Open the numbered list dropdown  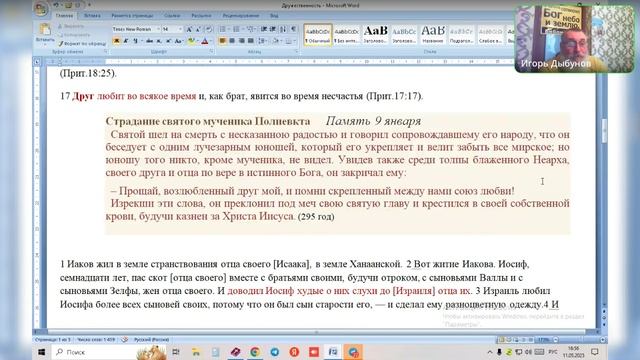point(242,29)
